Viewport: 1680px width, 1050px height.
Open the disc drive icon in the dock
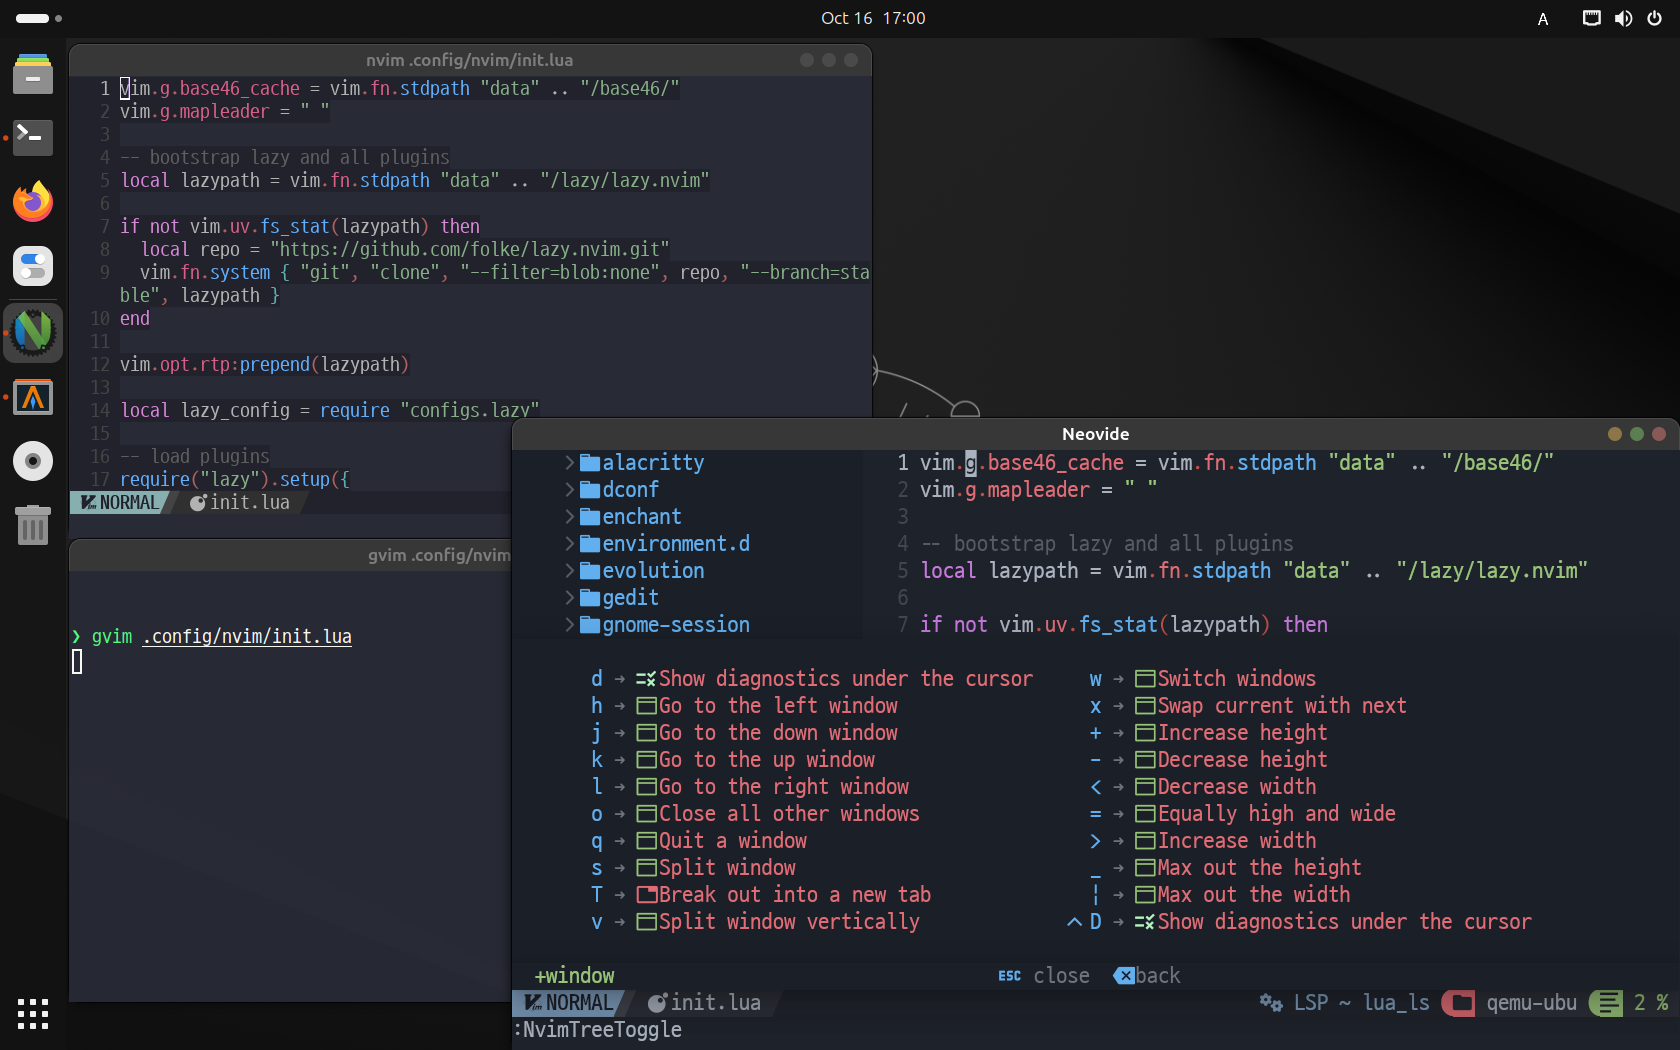click(33, 461)
